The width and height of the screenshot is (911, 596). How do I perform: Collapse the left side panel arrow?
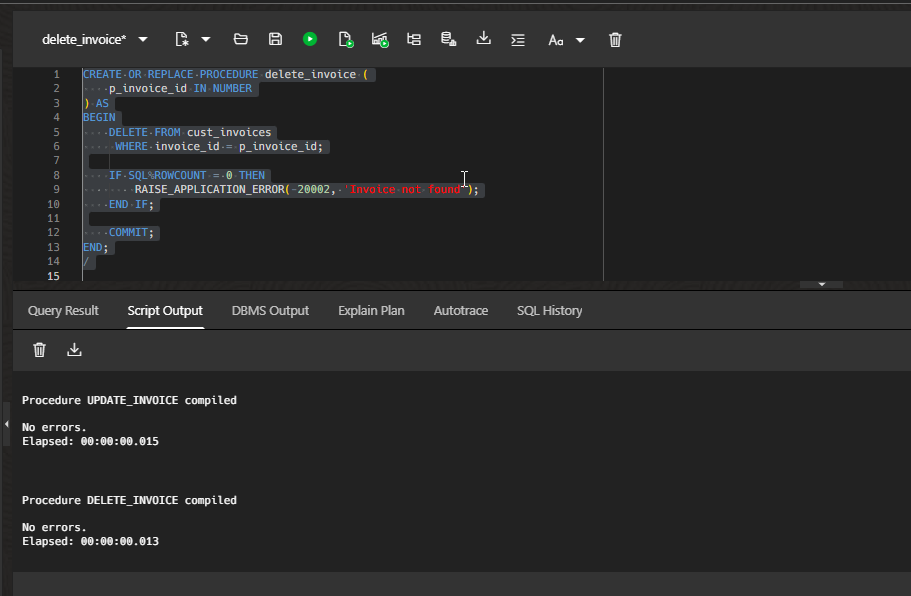click(x=6, y=424)
